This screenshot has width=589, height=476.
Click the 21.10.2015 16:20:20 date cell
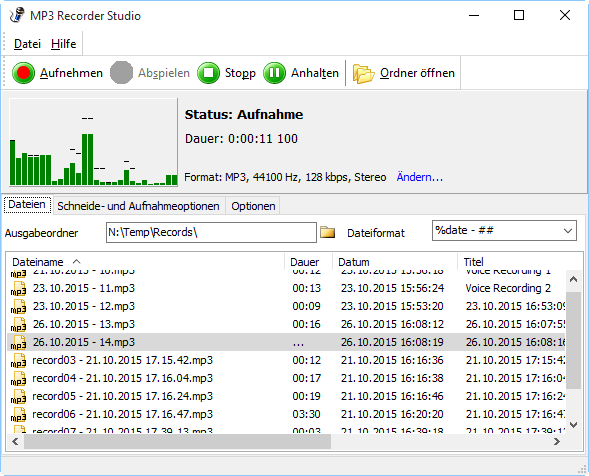click(x=392, y=414)
